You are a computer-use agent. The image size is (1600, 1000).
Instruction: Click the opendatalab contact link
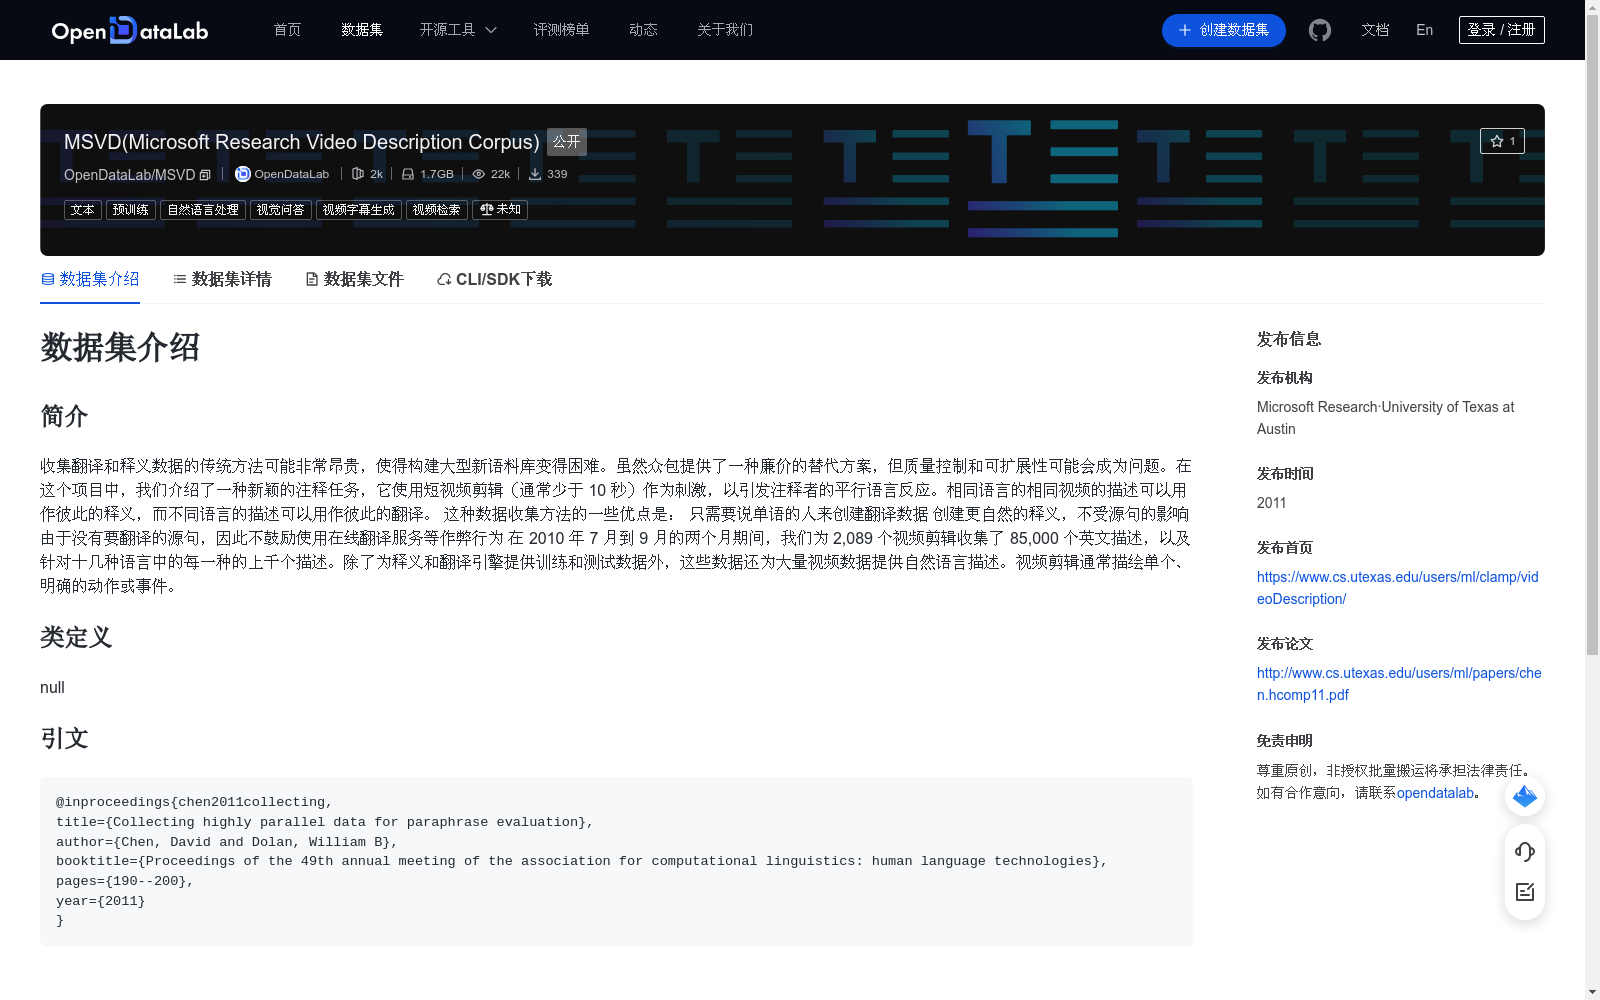point(1435,793)
